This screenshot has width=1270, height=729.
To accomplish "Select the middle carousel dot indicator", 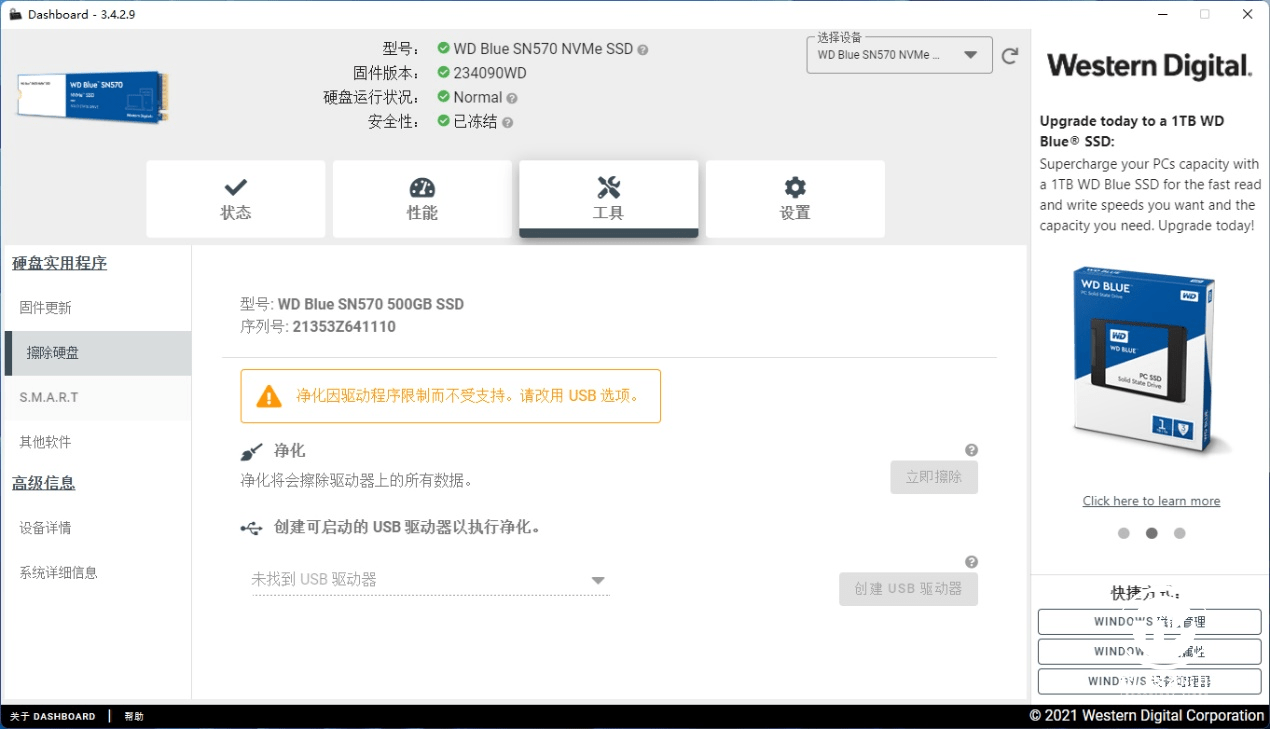I will point(1151,533).
